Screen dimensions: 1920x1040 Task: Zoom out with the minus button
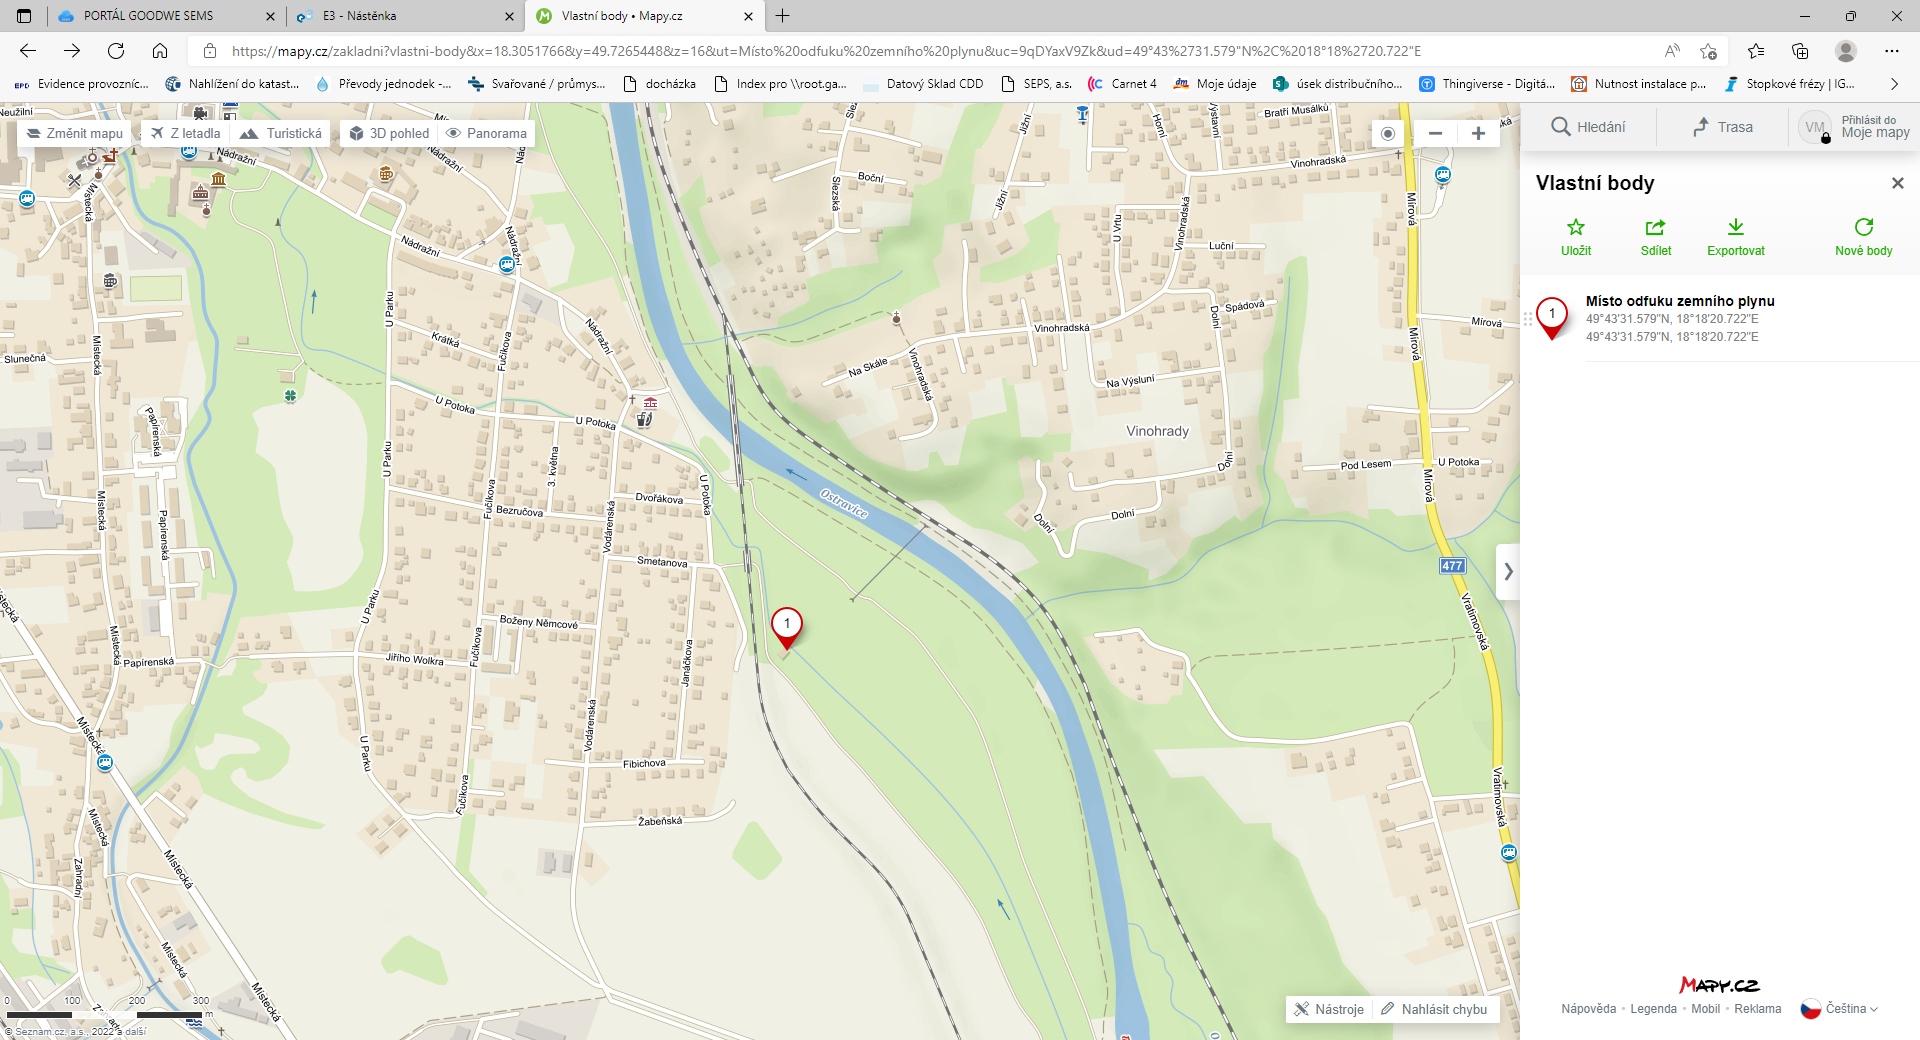click(x=1435, y=133)
